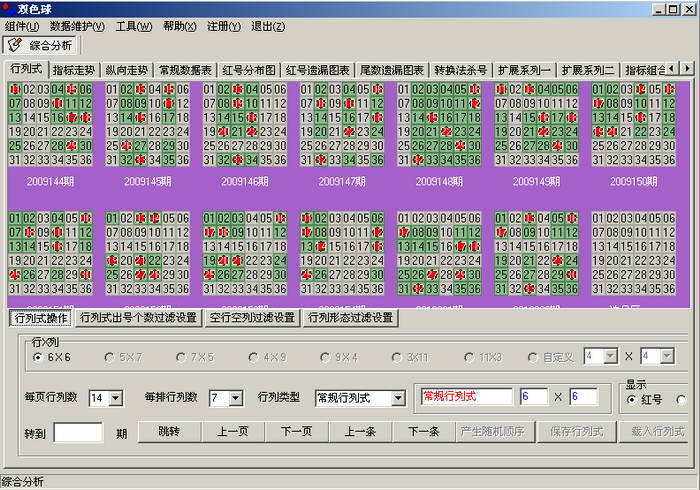Screen dimensions: 700x490
Task: Click the 2009149期 grid label
Action: (x=537, y=182)
